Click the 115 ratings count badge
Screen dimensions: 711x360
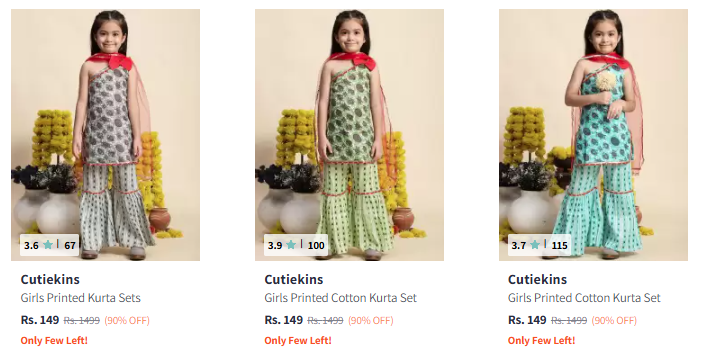pos(560,246)
